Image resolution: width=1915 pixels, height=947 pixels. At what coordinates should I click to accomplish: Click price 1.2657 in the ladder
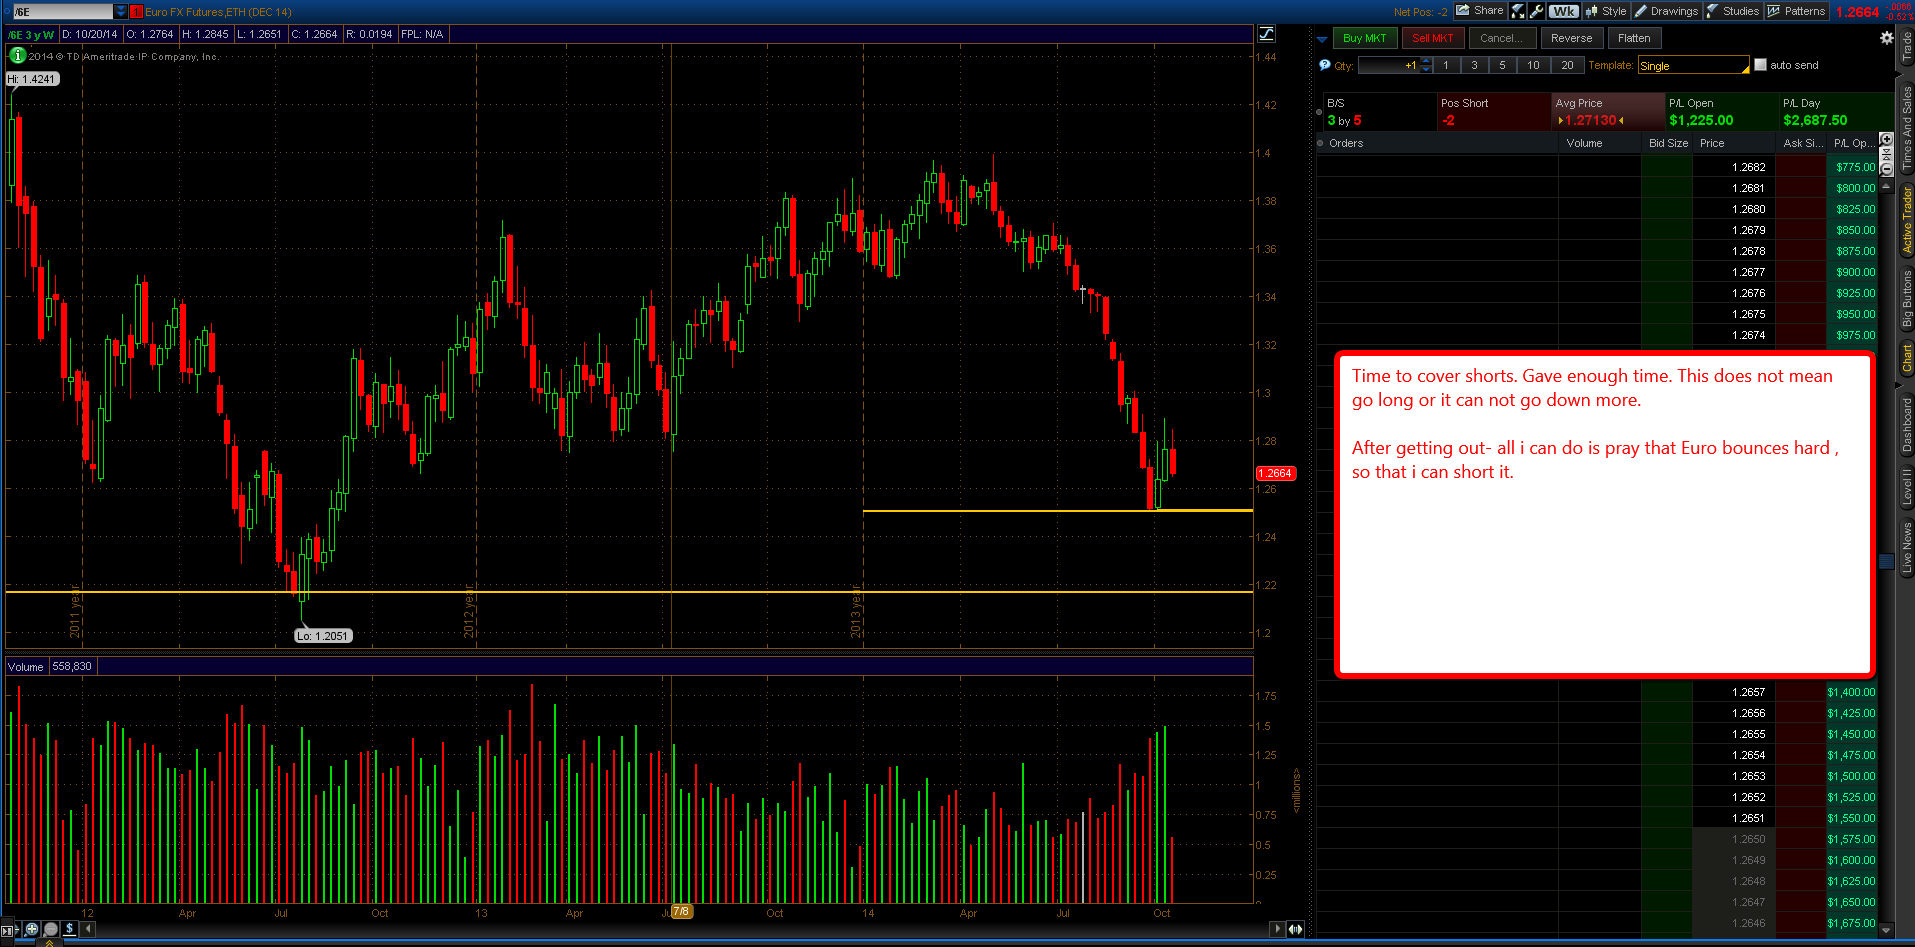tap(1748, 692)
